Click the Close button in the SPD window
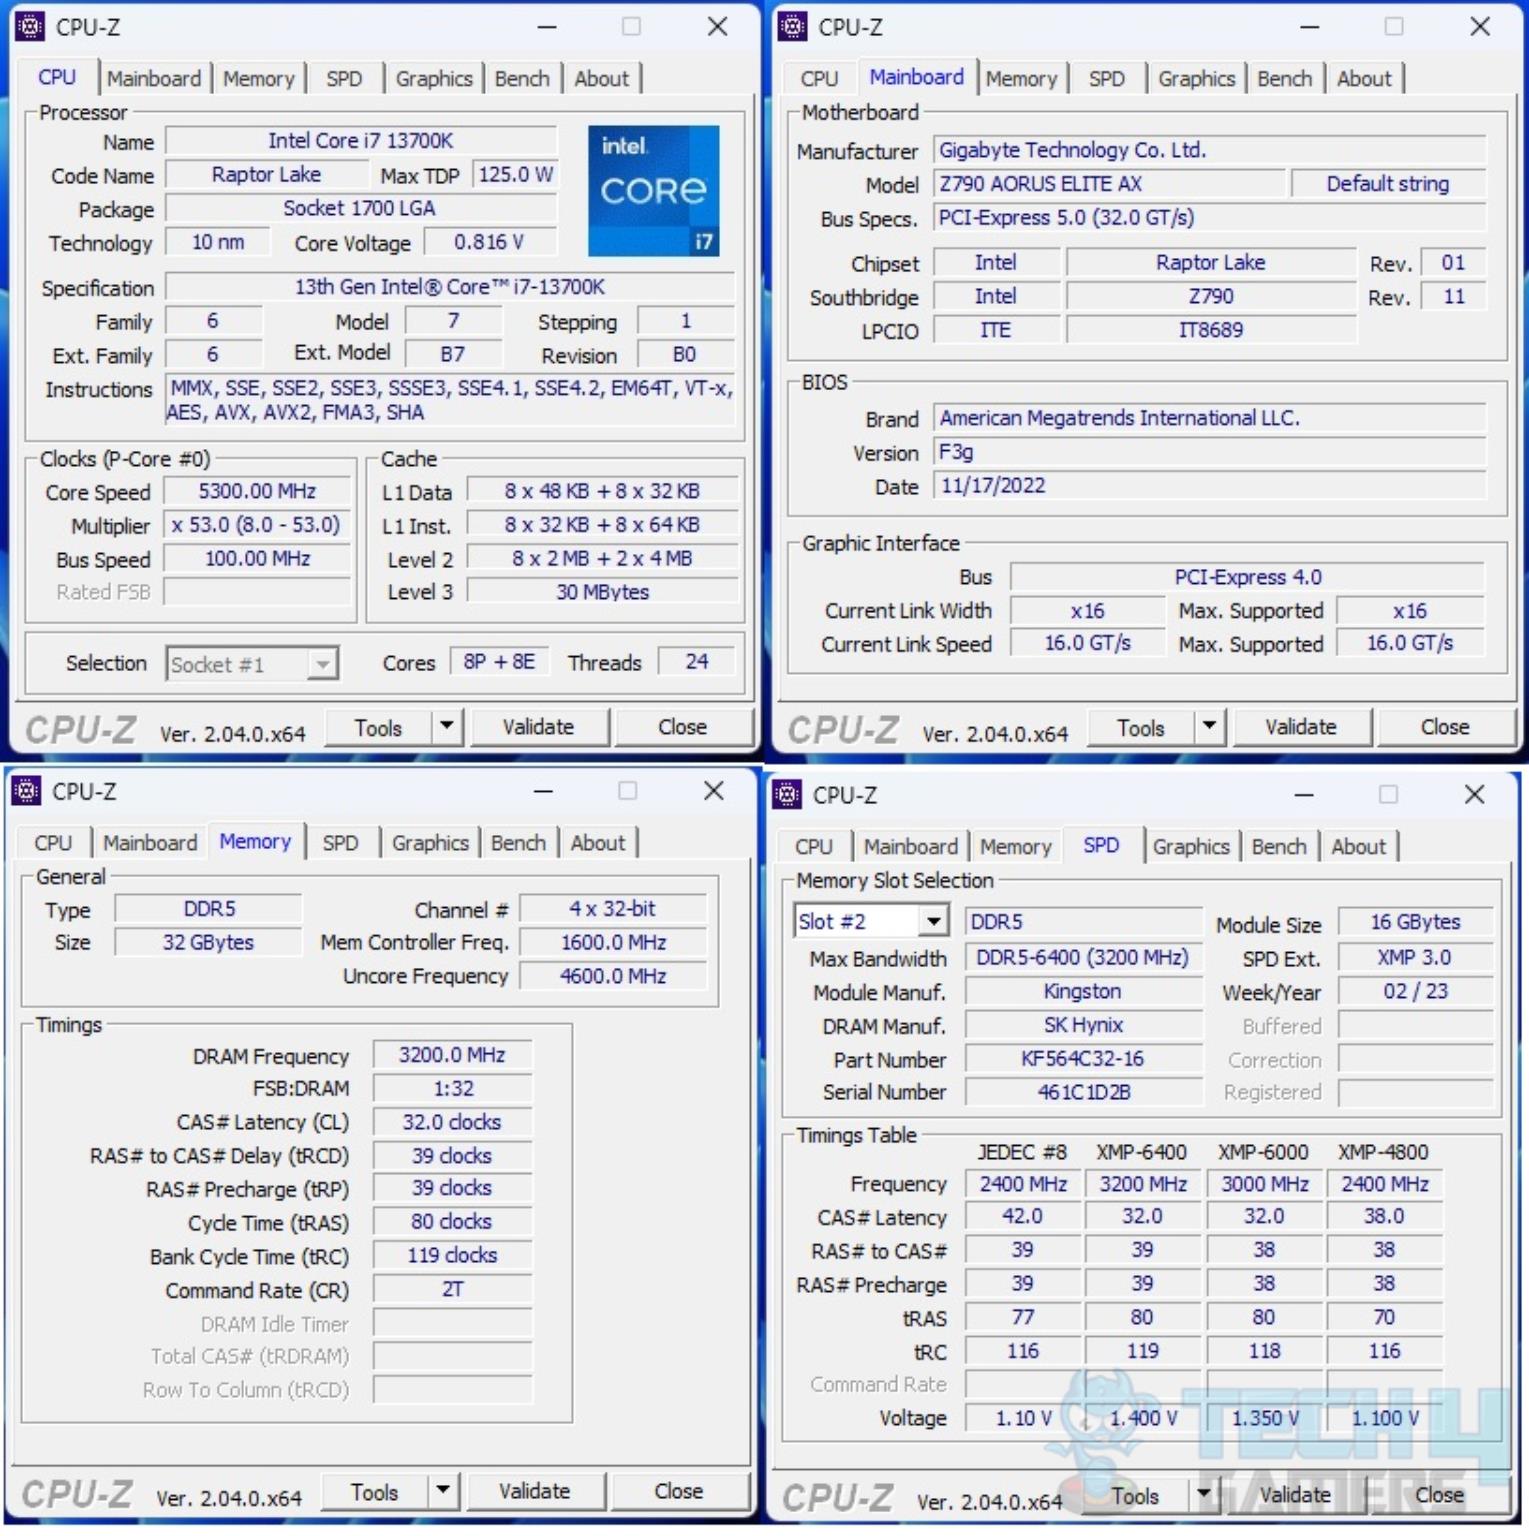1529x1536 pixels. 1439,1495
